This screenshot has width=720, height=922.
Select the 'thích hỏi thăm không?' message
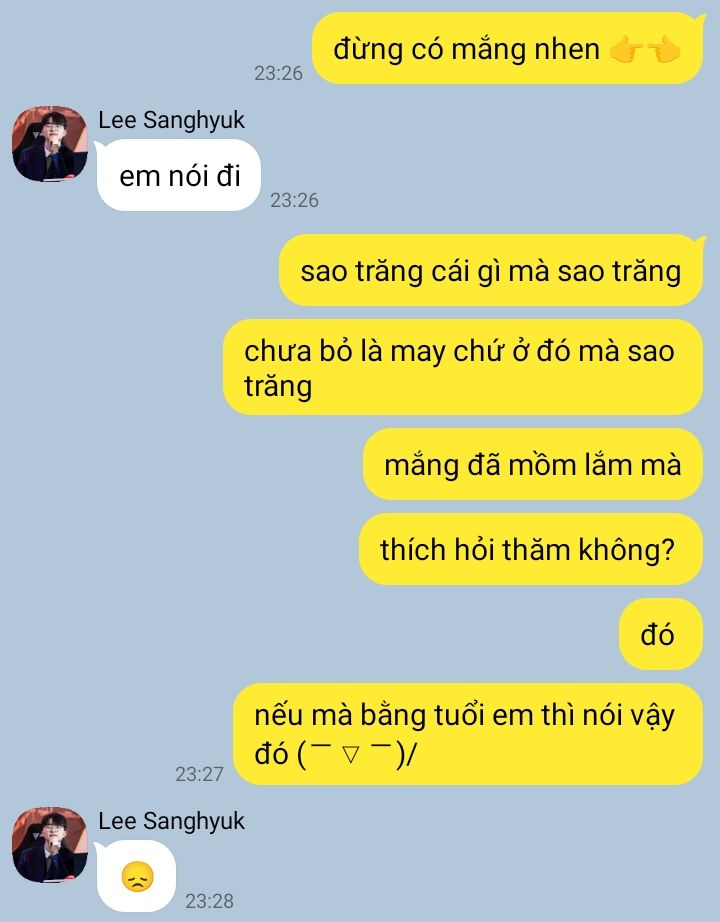tap(531, 549)
